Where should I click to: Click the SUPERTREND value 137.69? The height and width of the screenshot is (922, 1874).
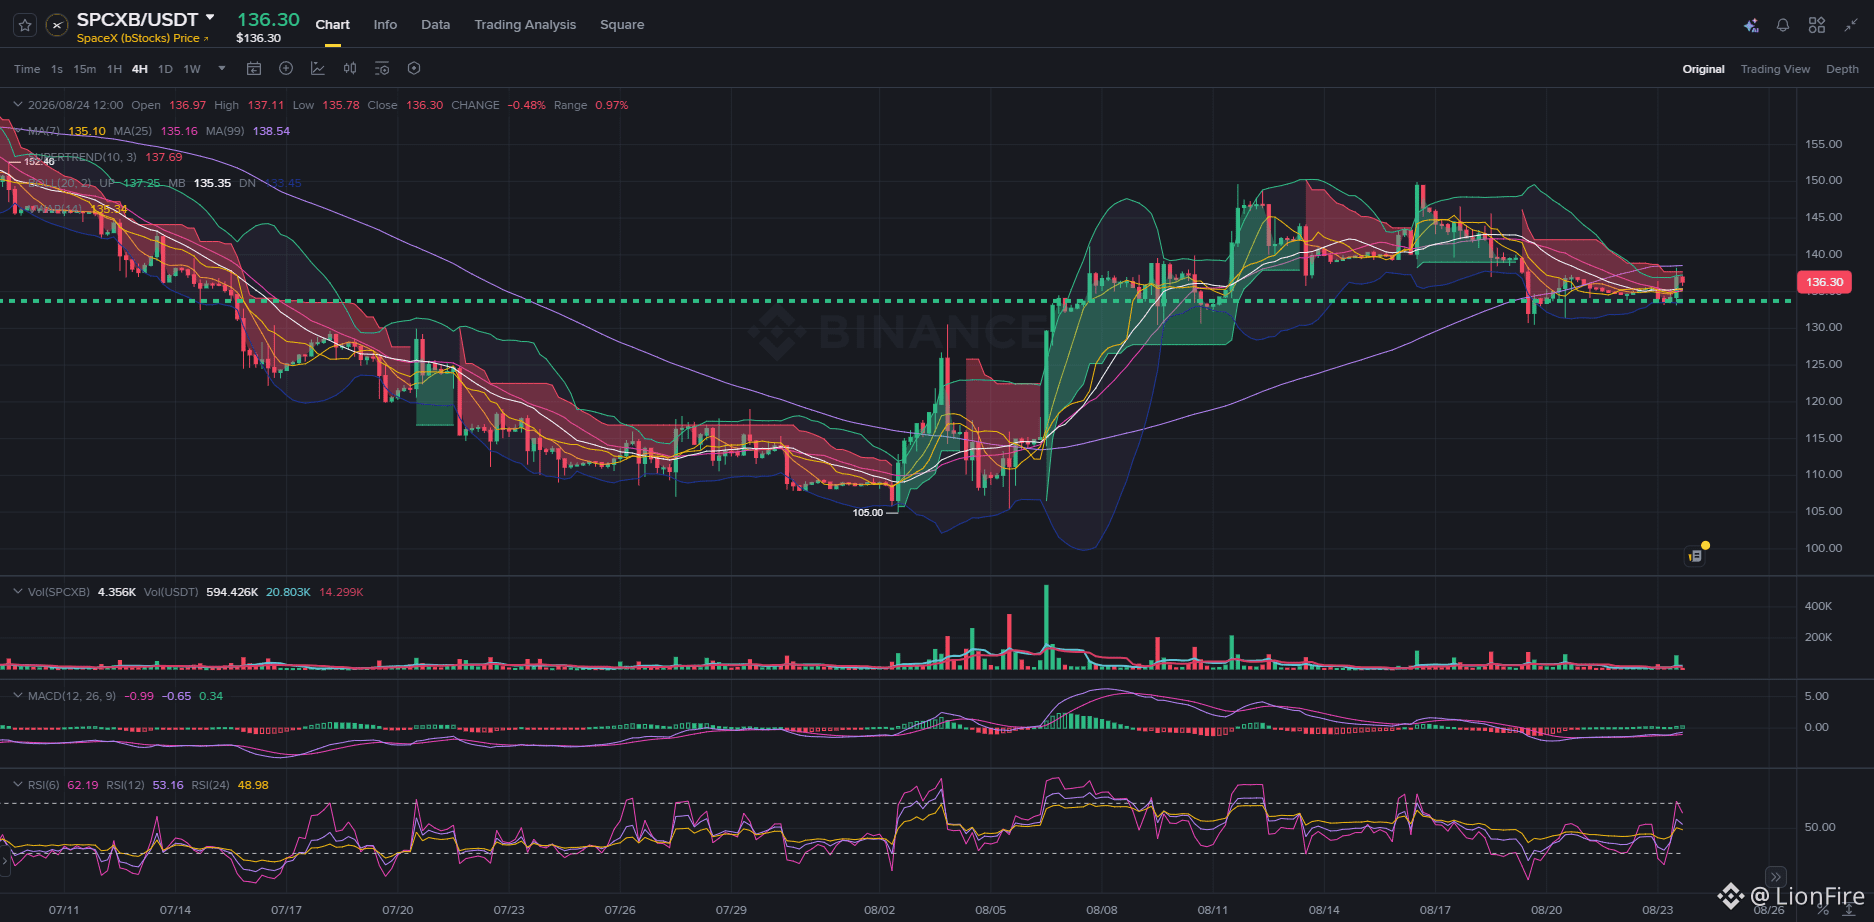pos(164,157)
